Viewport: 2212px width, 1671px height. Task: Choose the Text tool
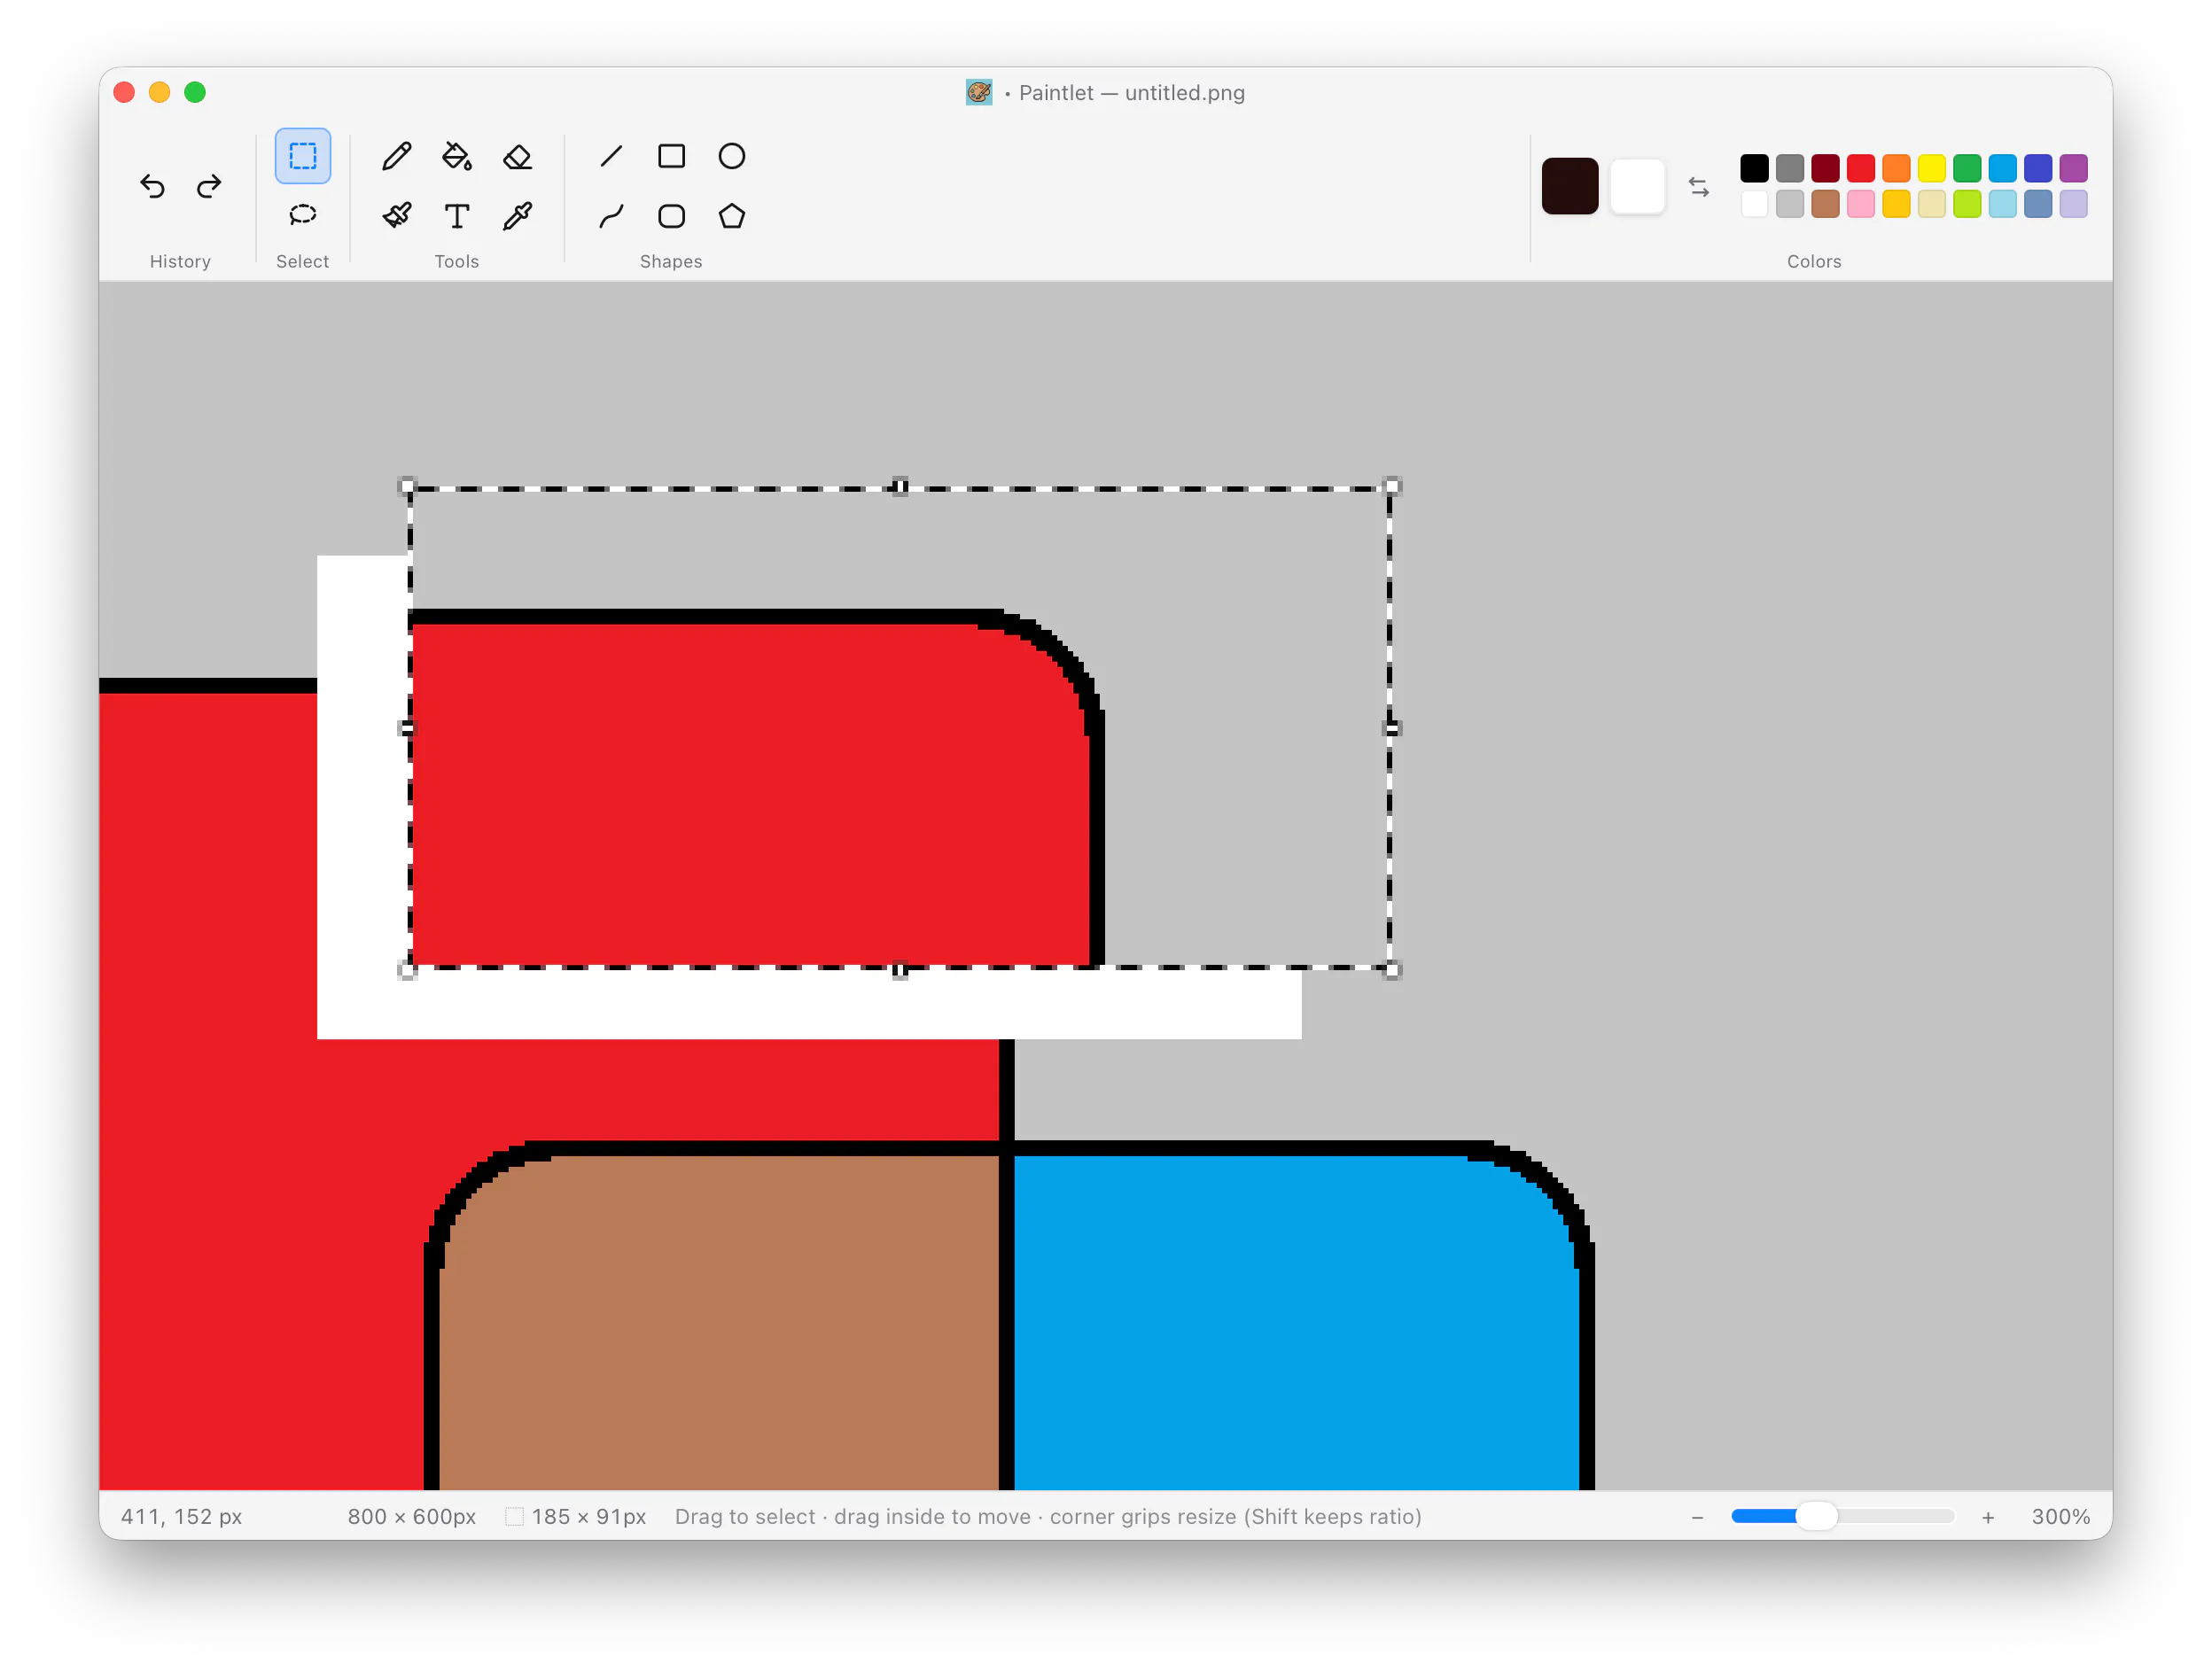pos(457,216)
